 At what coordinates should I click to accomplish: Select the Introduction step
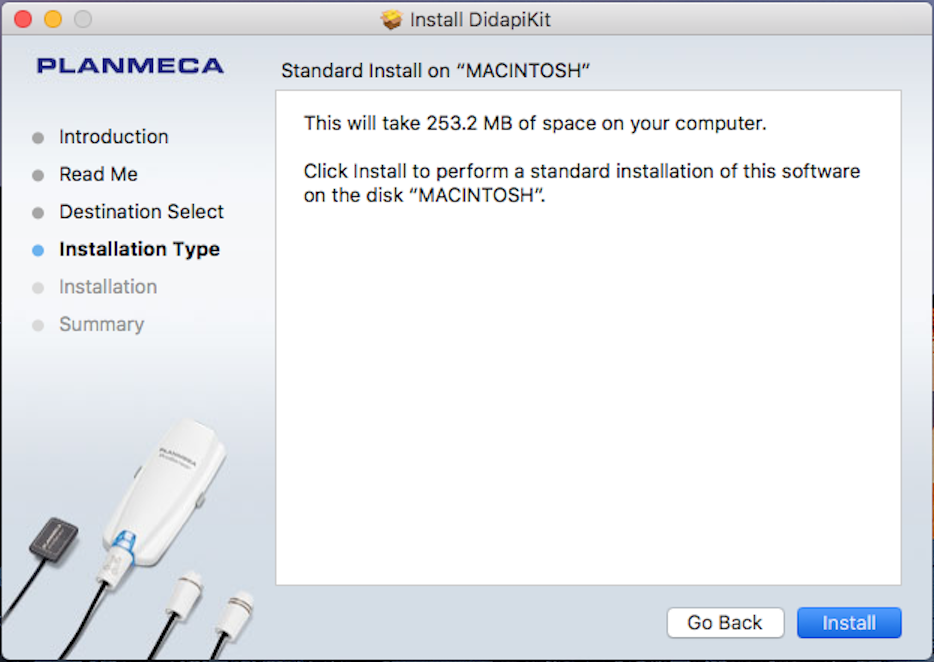(x=113, y=137)
